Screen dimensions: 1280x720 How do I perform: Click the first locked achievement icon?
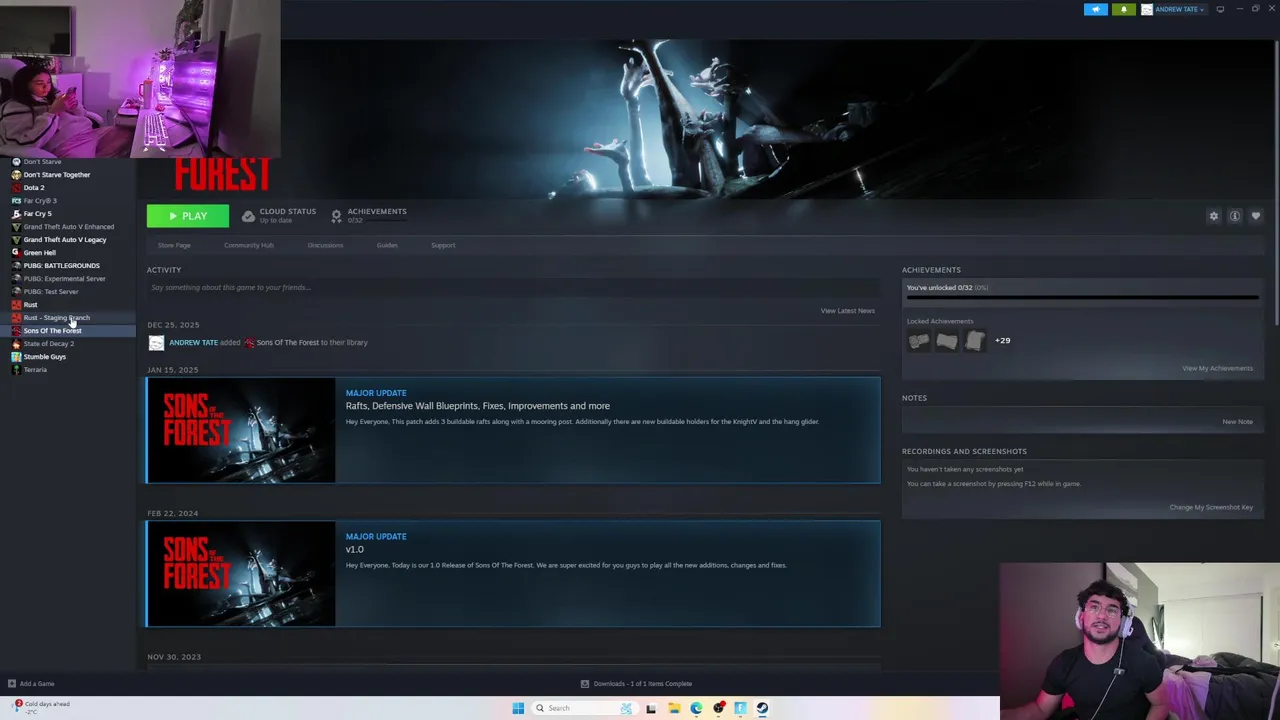pos(918,341)
